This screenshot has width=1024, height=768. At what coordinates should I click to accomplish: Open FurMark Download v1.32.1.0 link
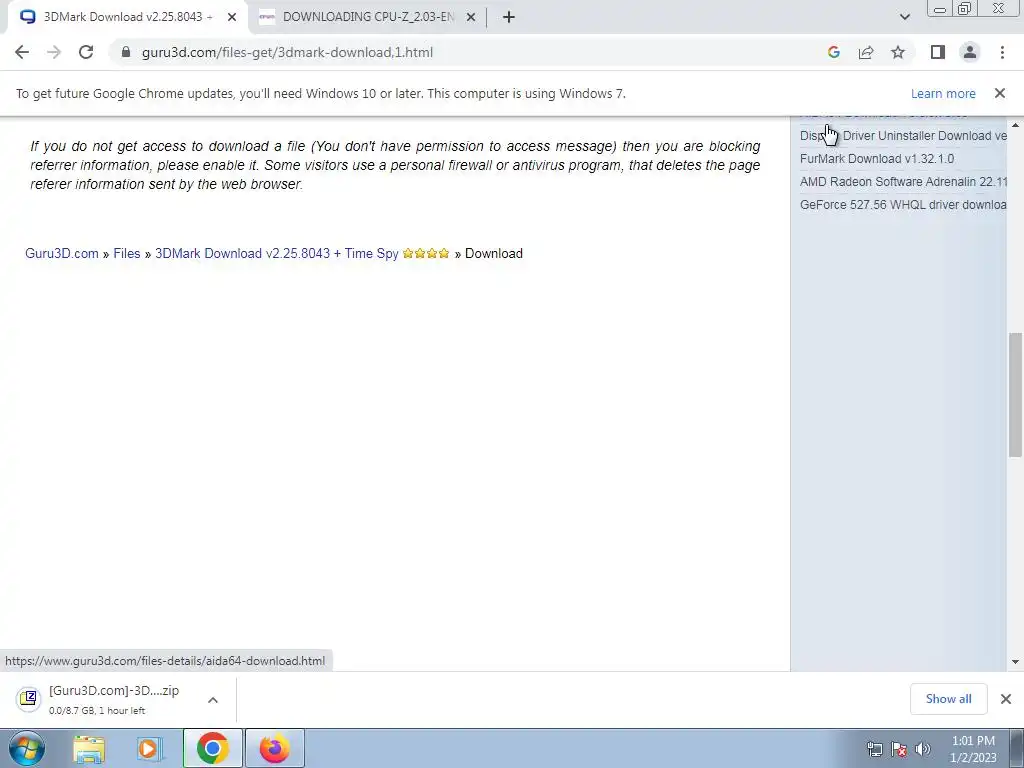click(877, 159)
